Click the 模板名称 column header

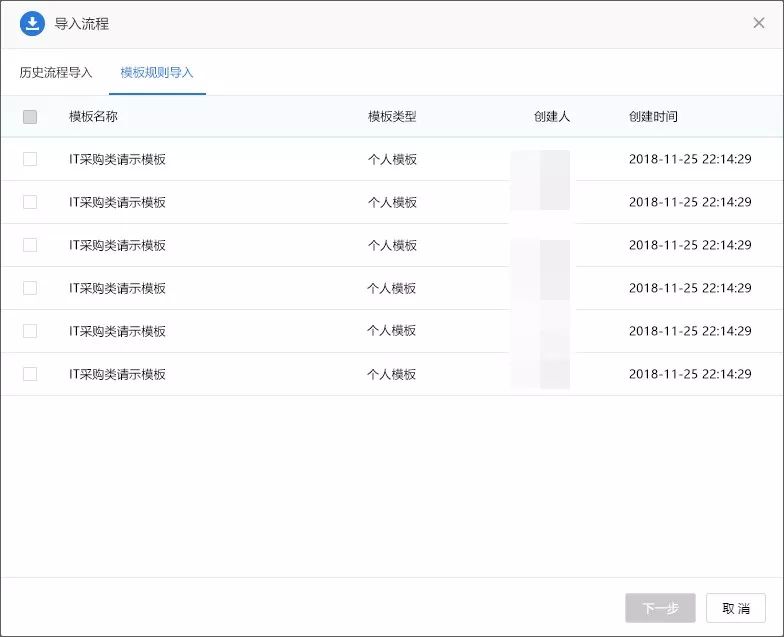[x=93, y=116]
